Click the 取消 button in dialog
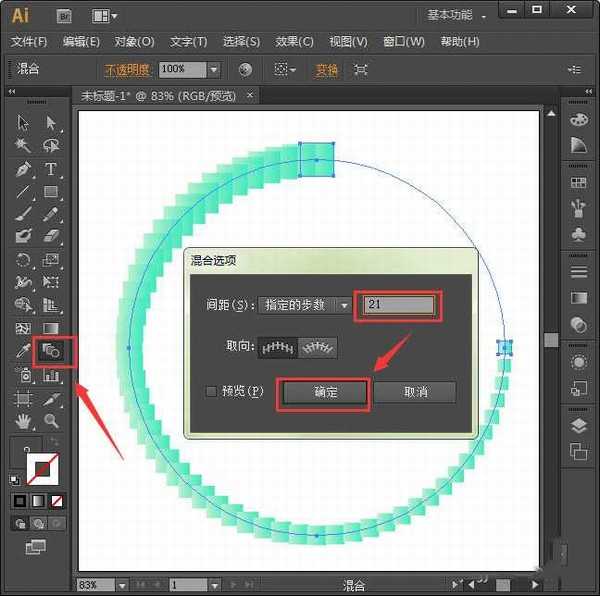The width and height of the screenshot is (600, 596). pos(416,392)
